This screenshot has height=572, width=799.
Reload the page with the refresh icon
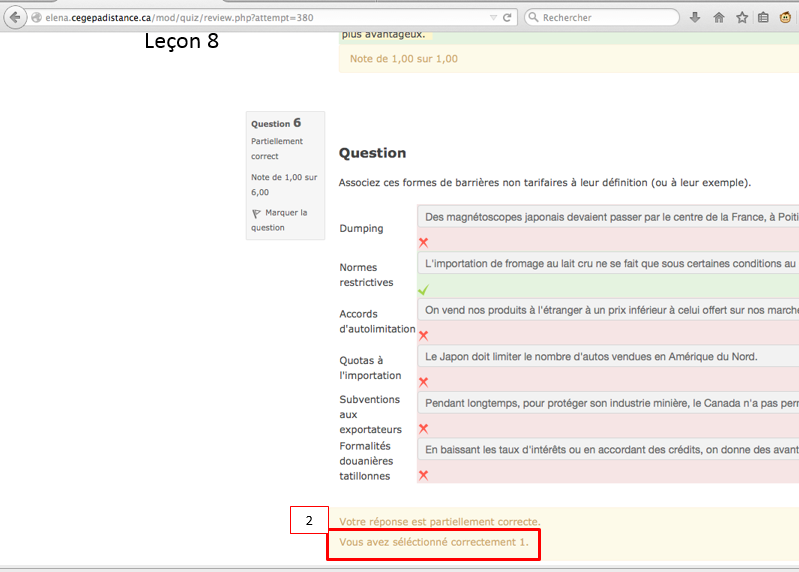pos(507,17)
